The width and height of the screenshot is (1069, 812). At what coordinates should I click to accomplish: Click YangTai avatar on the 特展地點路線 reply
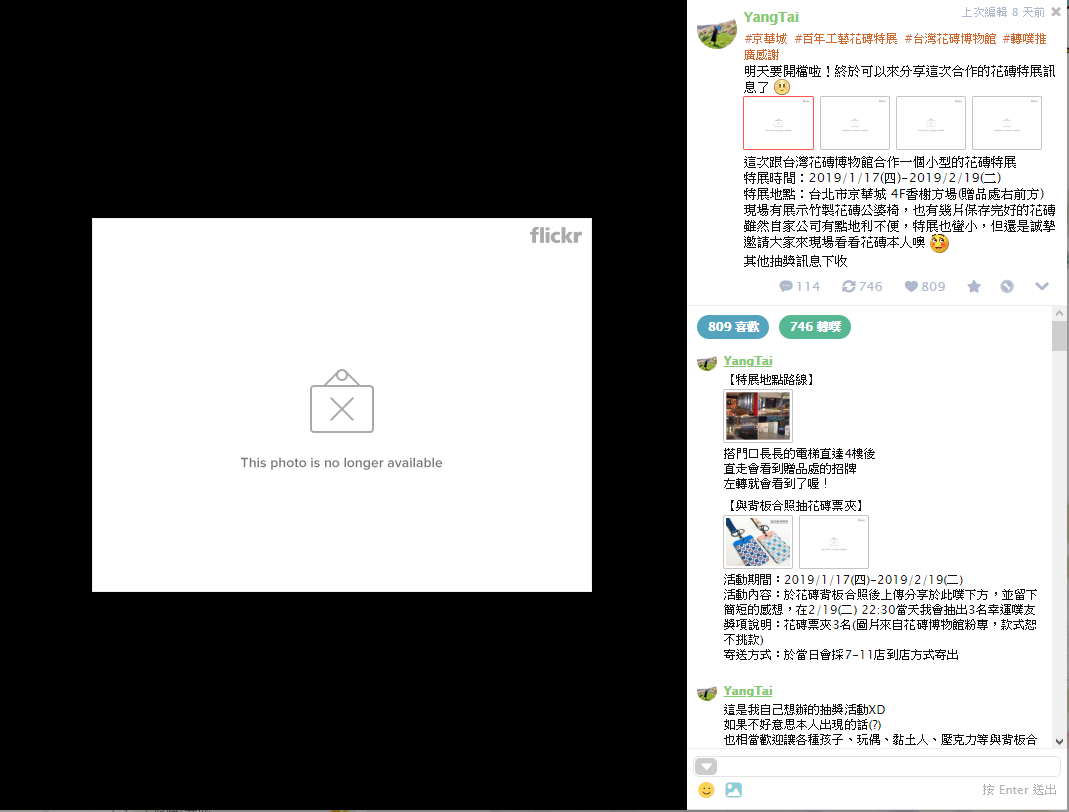click(707, 363)
